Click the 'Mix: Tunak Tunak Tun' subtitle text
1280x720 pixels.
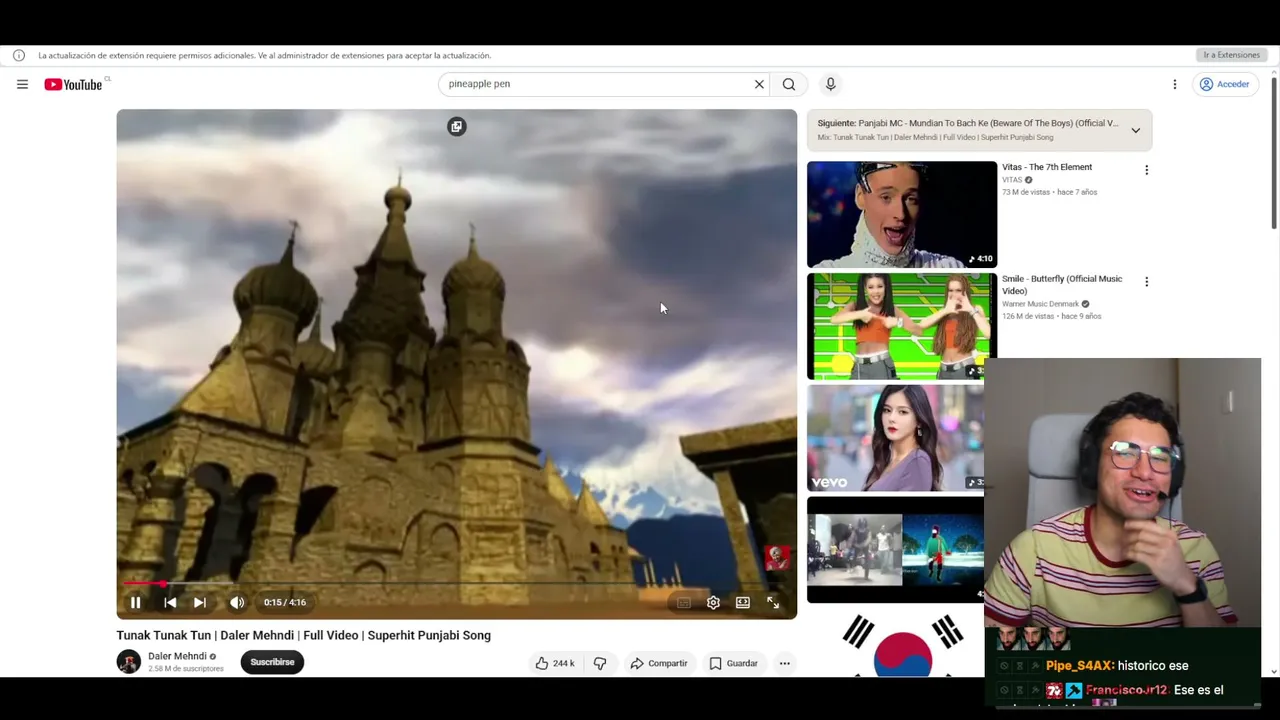coord(935,137)
